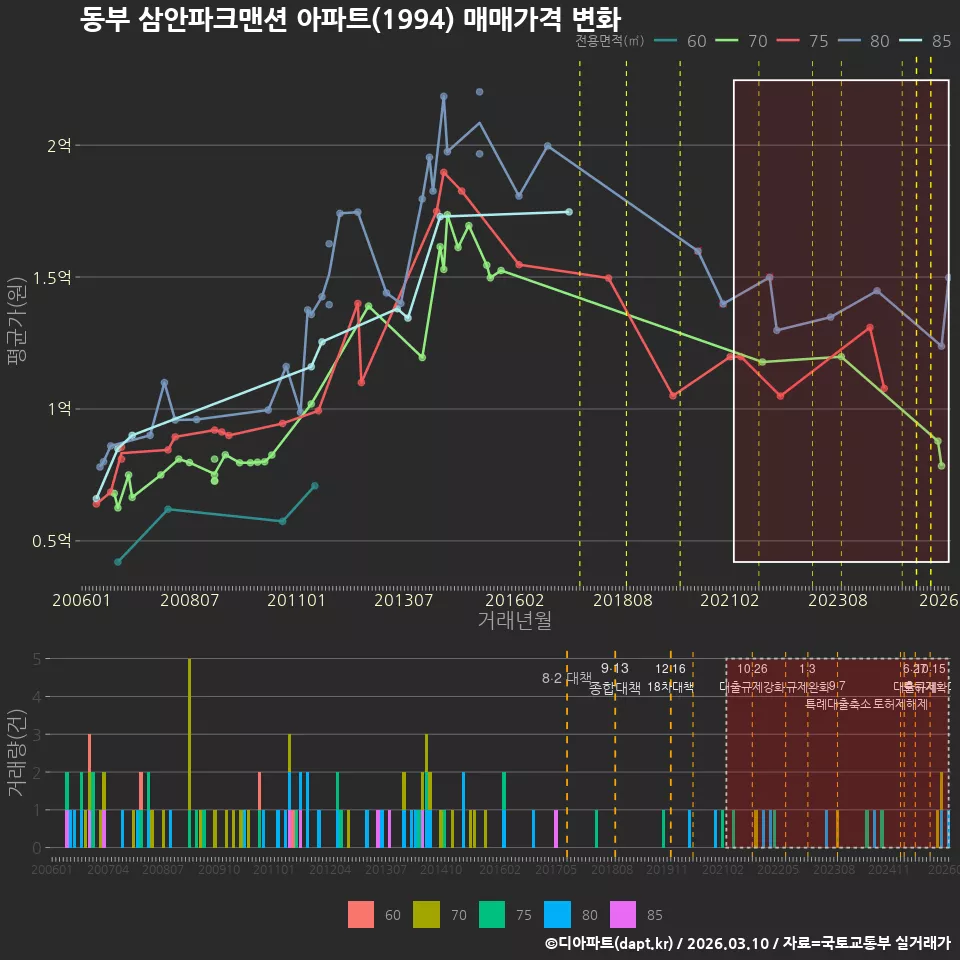Click the 12·16 18차대책 marker label
The image size is (960, 960).
click(670, 678)
